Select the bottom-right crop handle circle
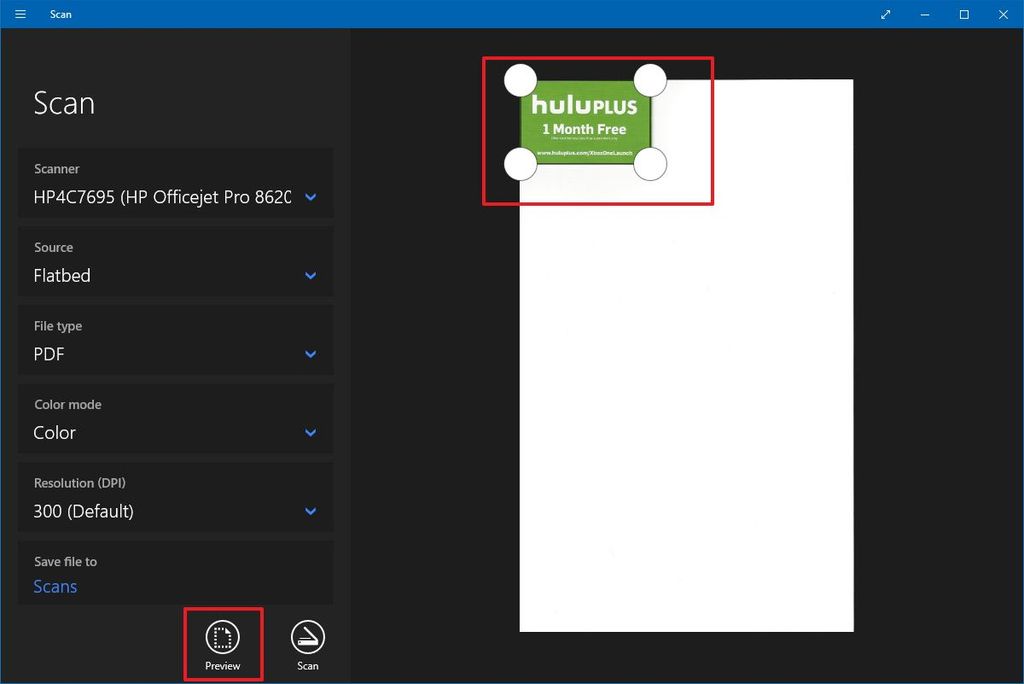 tap(650, 166)
